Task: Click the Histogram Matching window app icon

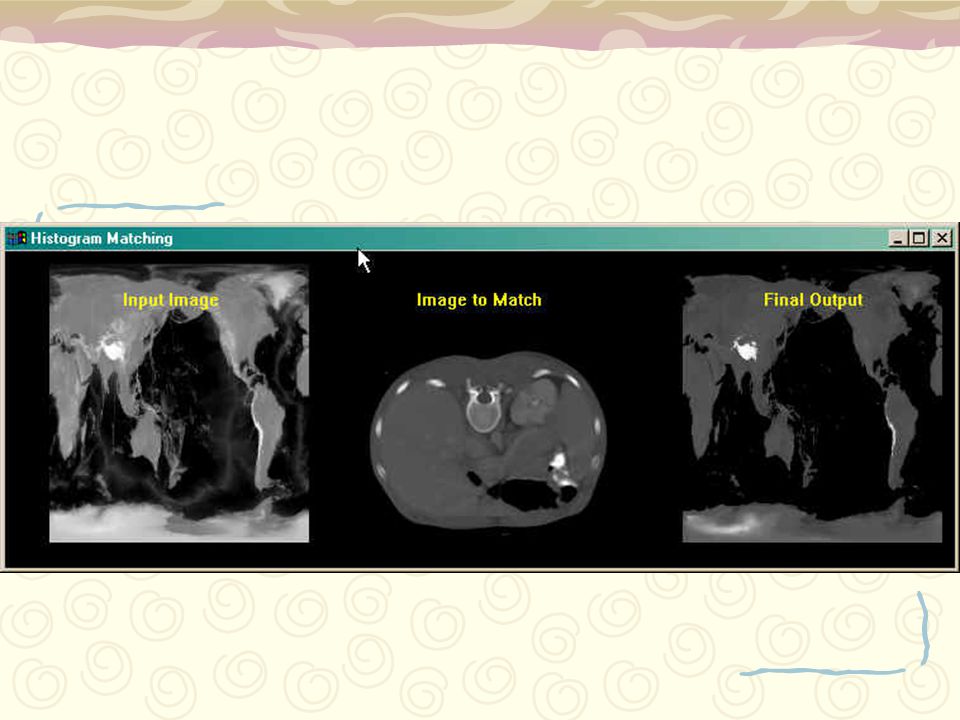Action: (x=17, y=238)
